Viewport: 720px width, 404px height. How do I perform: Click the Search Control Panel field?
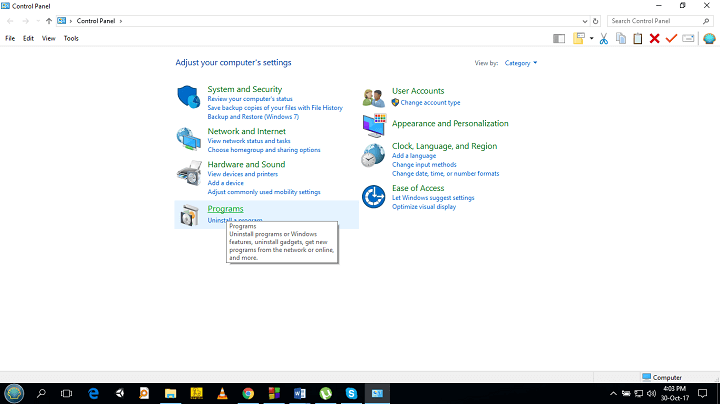point(656,20)
